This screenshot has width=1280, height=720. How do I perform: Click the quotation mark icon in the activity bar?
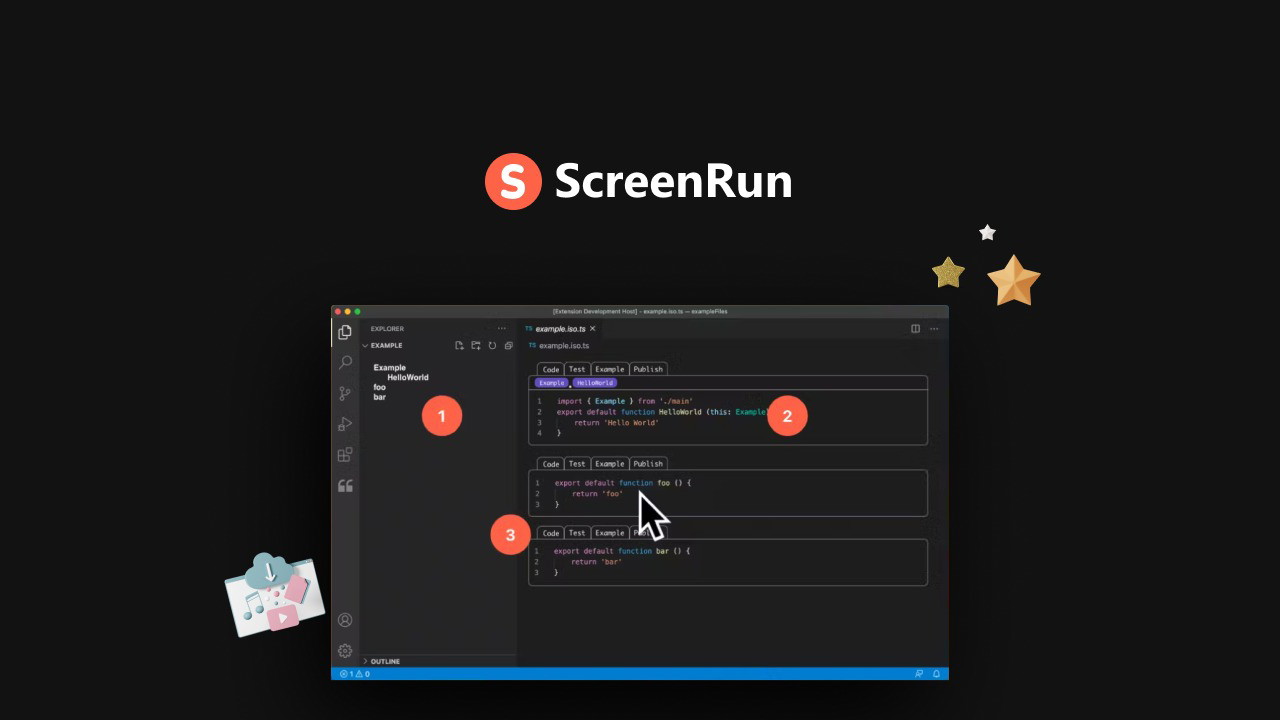tap(345, 486)
